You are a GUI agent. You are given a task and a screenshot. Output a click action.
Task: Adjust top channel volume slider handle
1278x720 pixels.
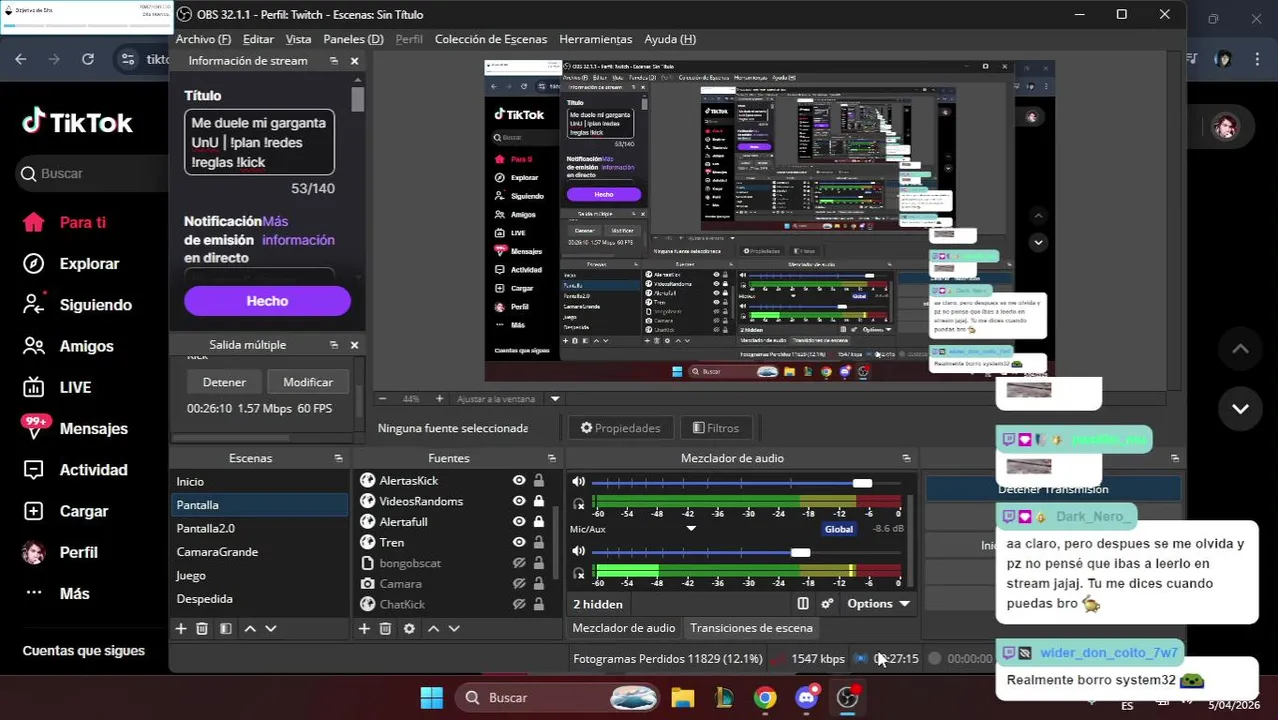[x=862, y=483]
